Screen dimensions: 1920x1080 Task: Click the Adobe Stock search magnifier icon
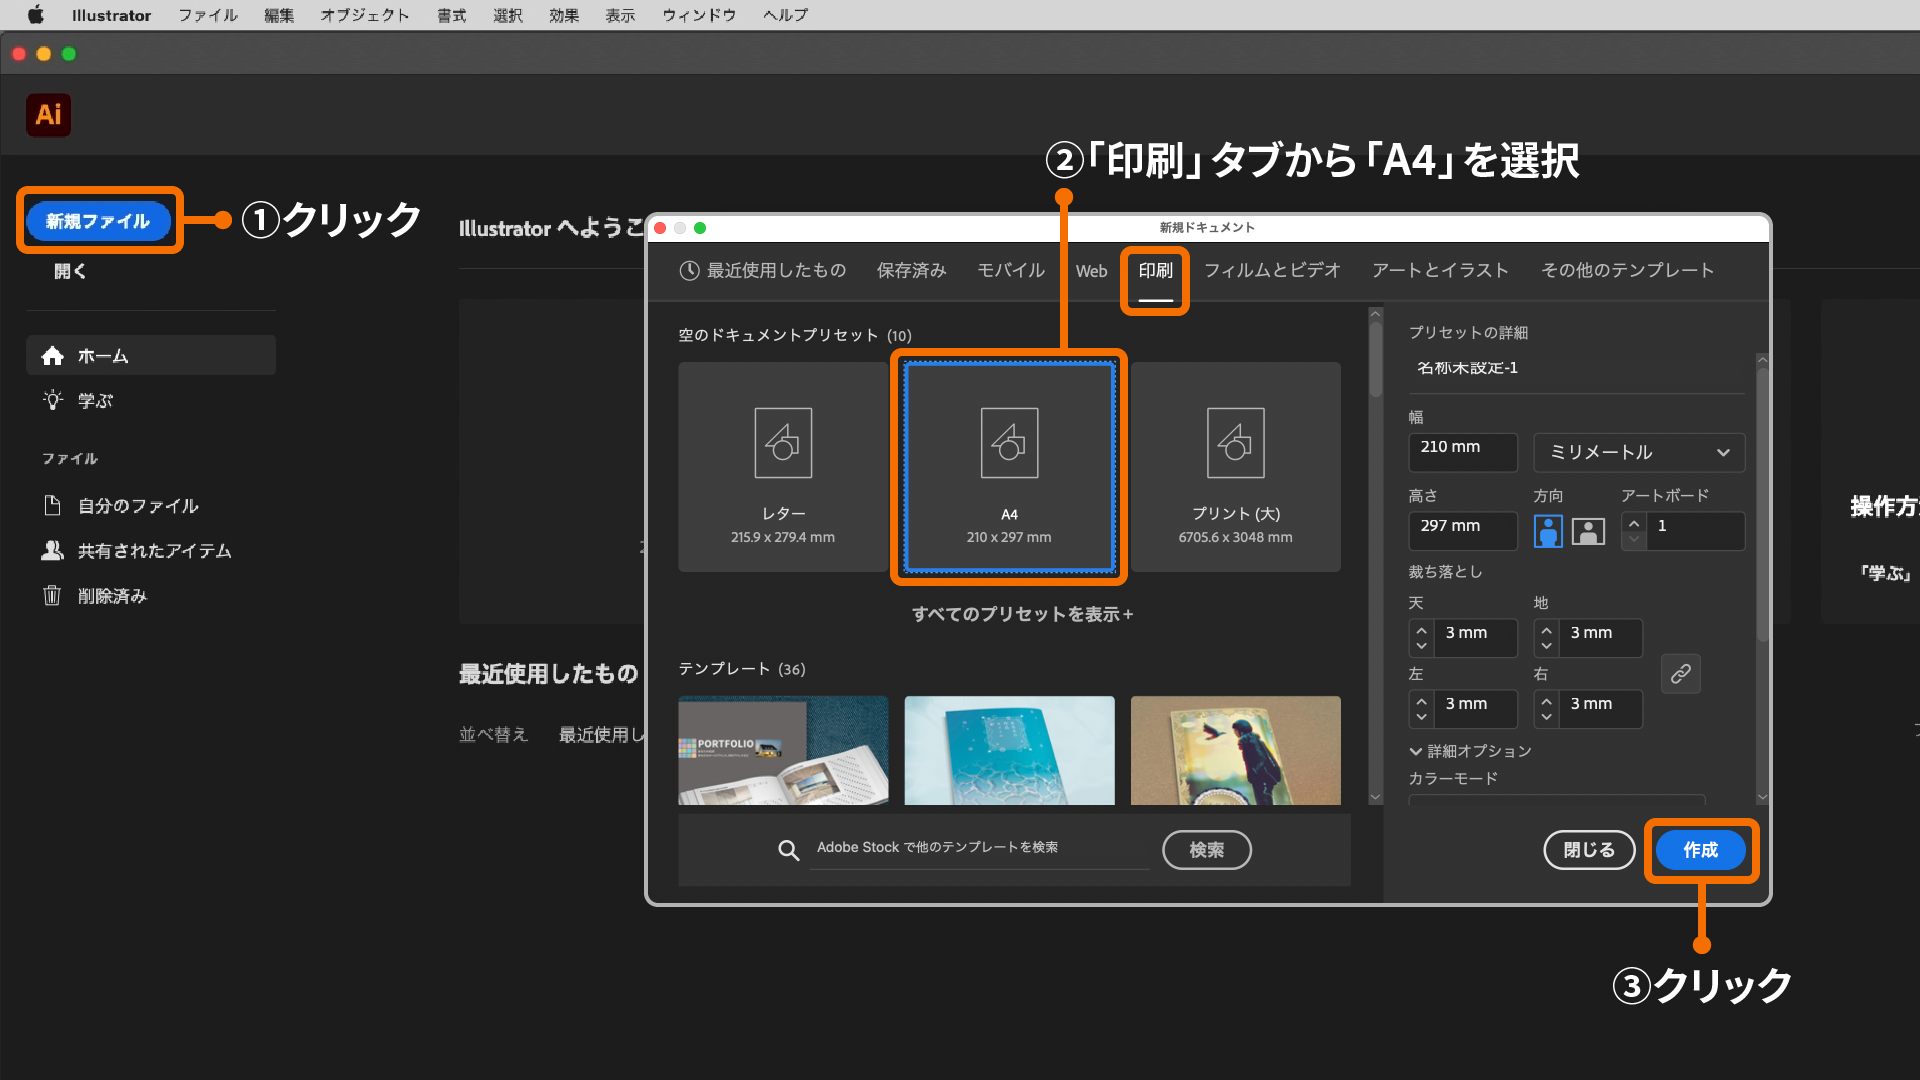788,850
